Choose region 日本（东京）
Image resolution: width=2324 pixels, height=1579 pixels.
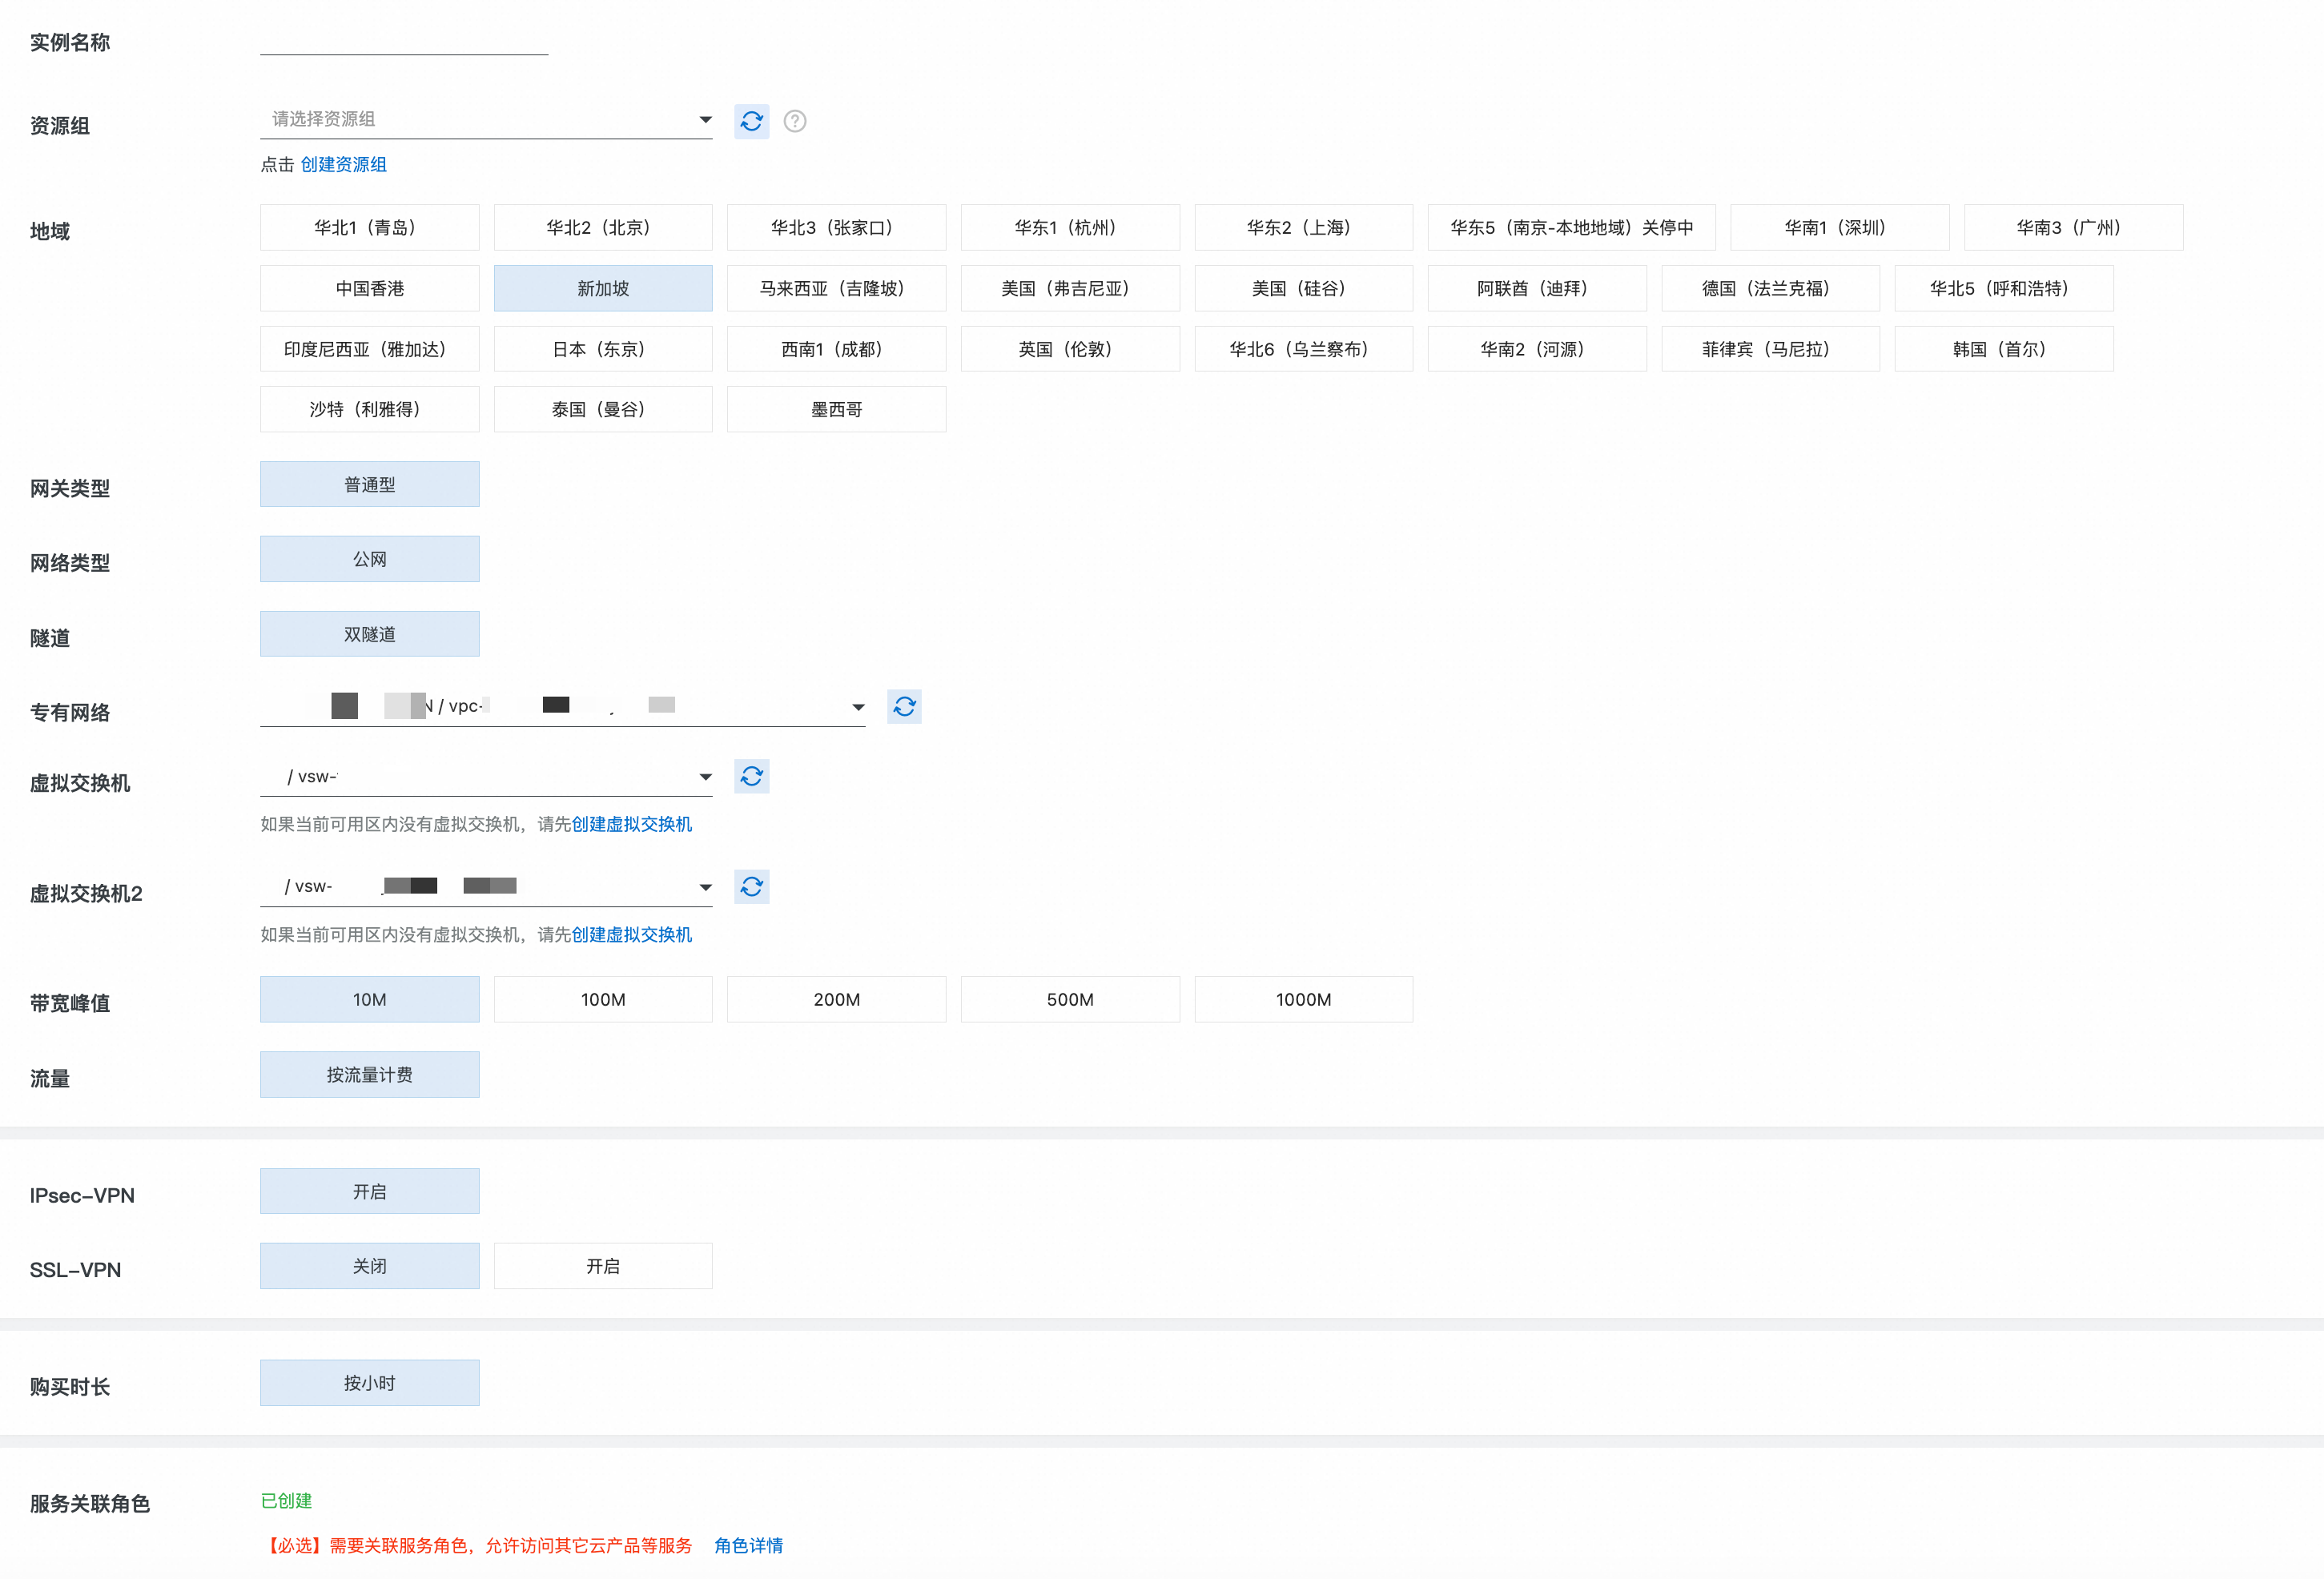tap(603, 349)
